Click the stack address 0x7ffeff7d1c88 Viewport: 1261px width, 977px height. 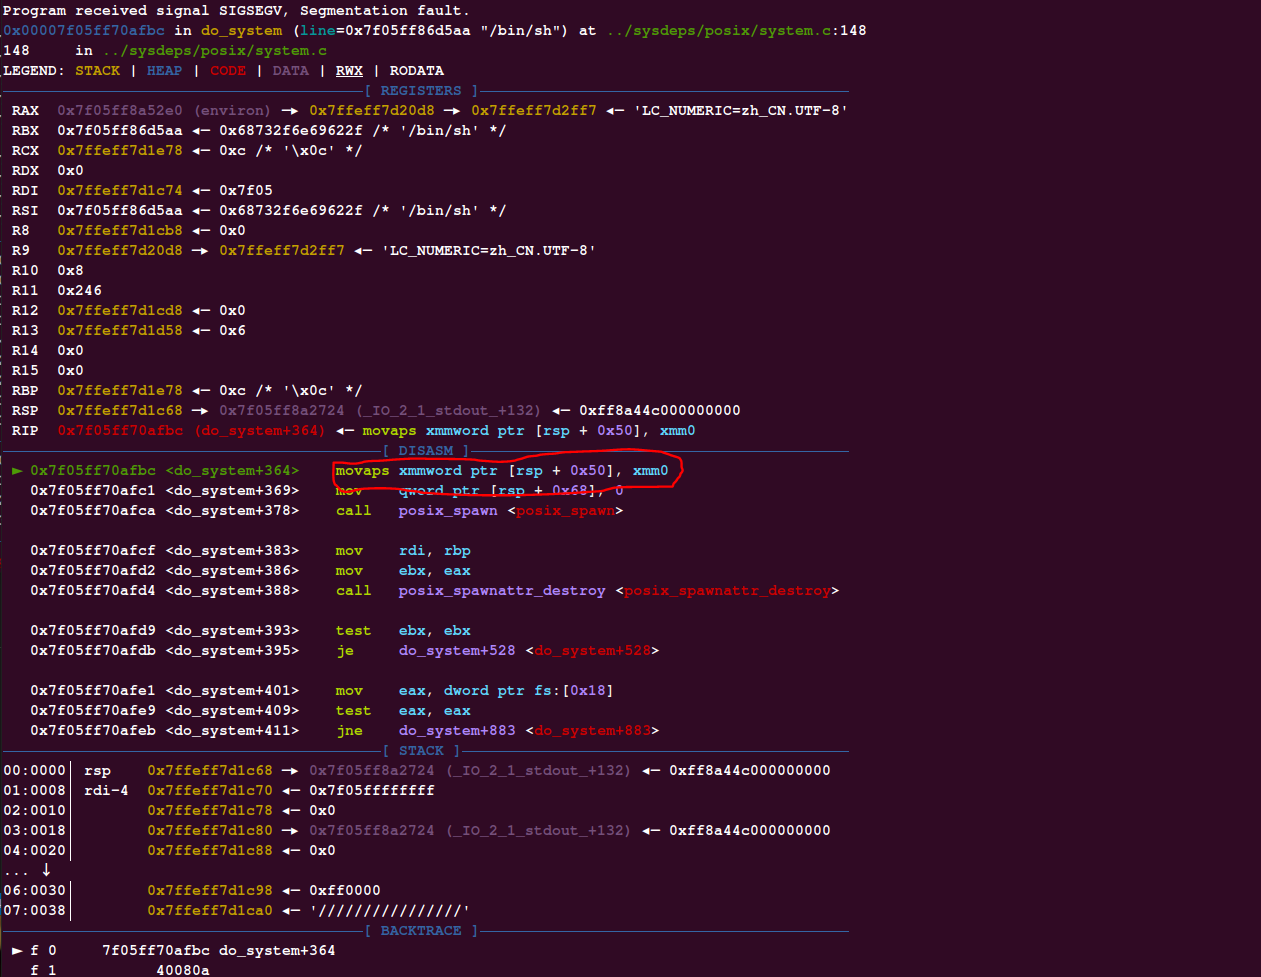tap(210, 851)
